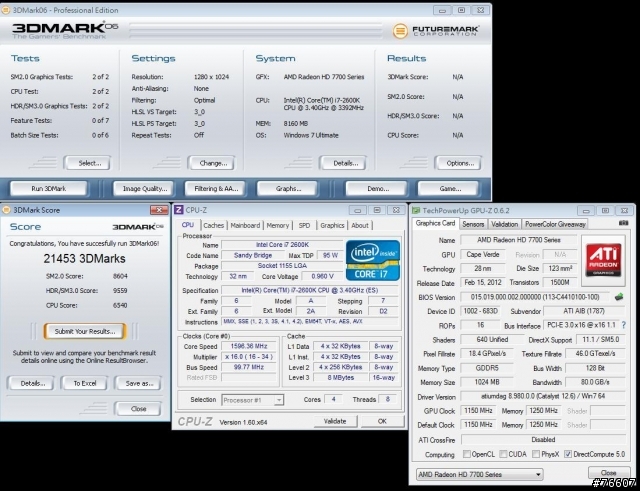Click Details... in the 3DMark Score window
The height and width of the screenshot is (491, 640).
pos(31,383)
